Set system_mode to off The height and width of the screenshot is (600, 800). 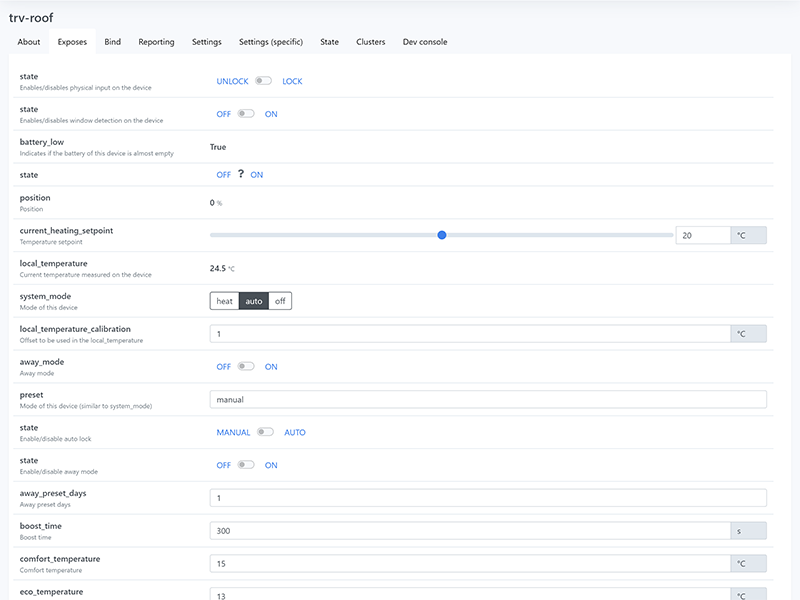[x=280, y=301]
